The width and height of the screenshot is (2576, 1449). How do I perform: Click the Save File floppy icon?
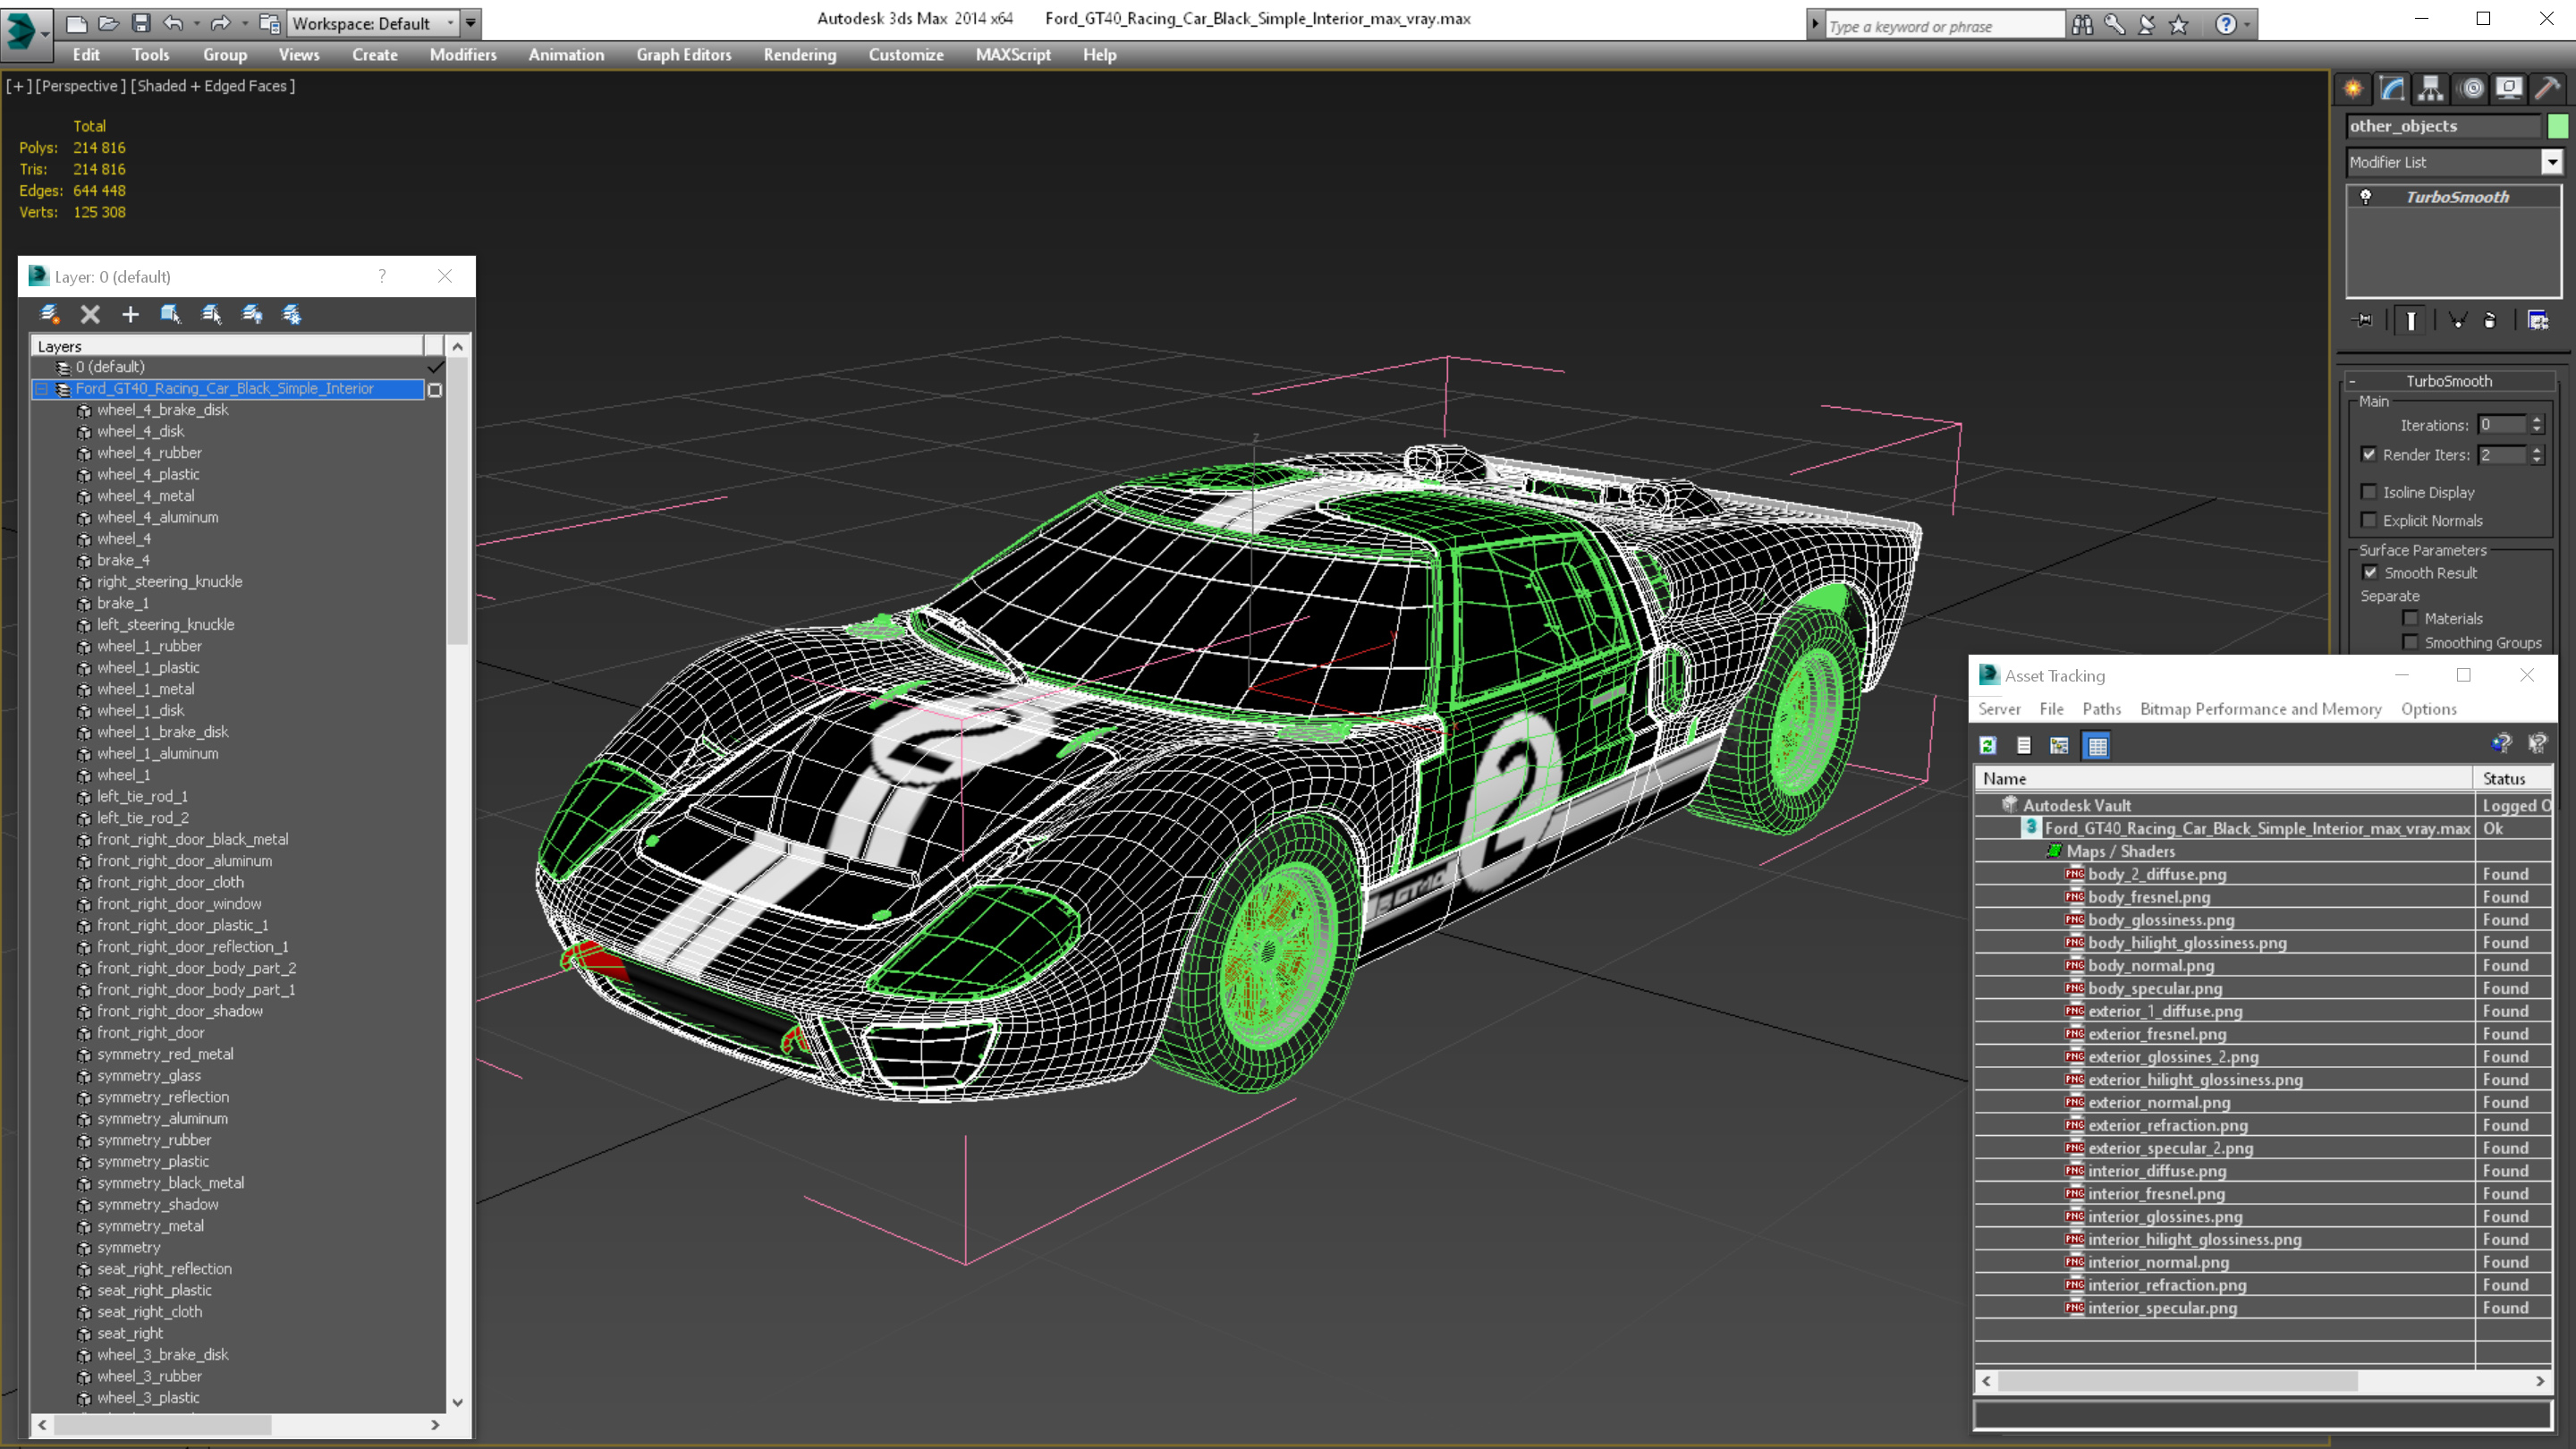tap(141, 23)
